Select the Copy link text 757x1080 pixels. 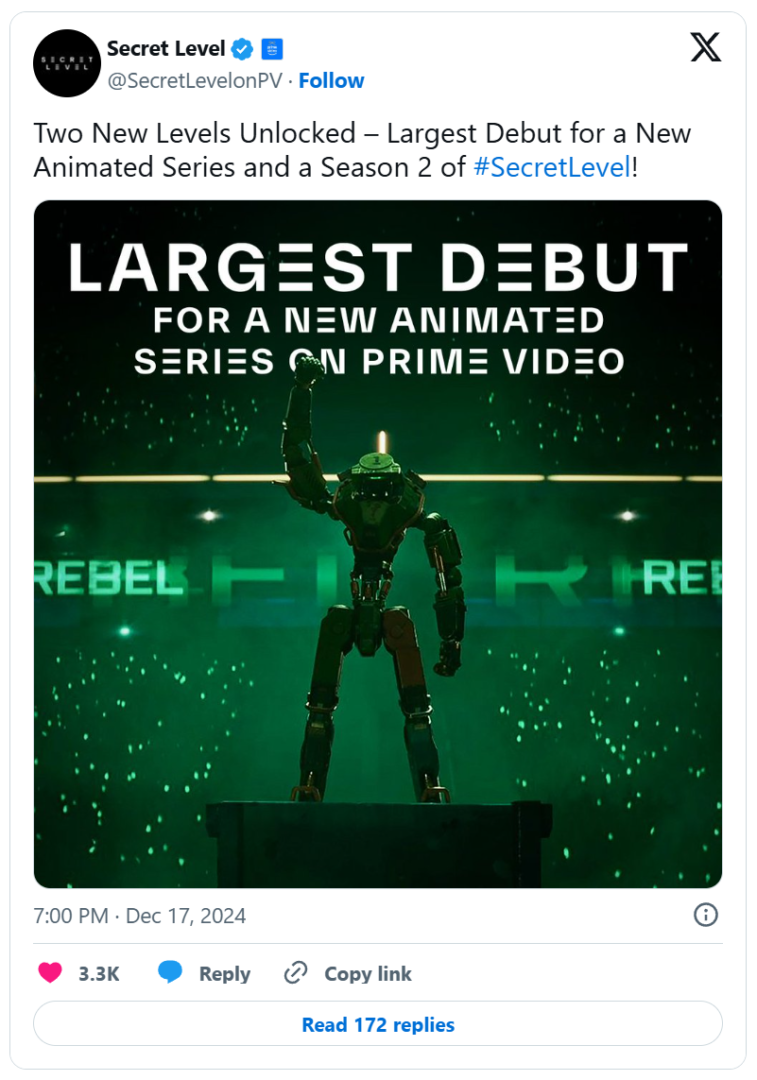(367, 974)
